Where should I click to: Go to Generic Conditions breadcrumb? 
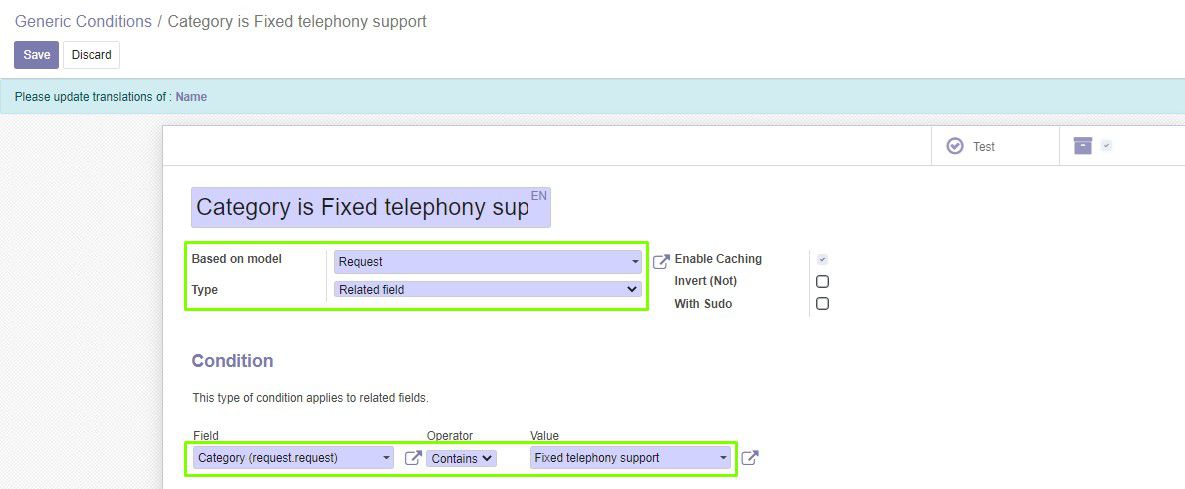83,21
